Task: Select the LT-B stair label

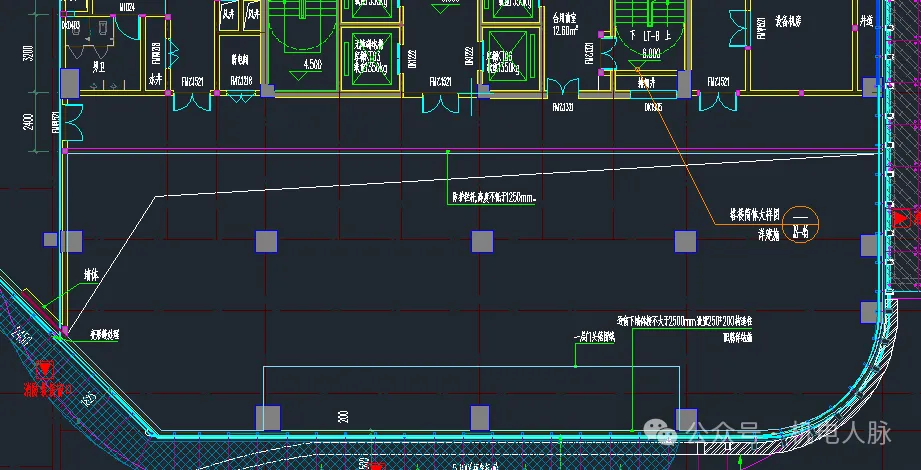Action: pos(647,34)
